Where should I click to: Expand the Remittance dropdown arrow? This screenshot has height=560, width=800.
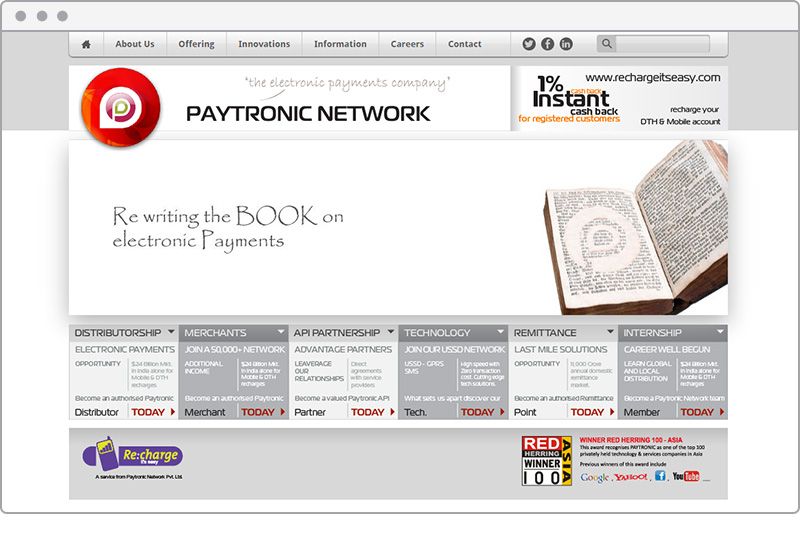click(x=610, y=332)
